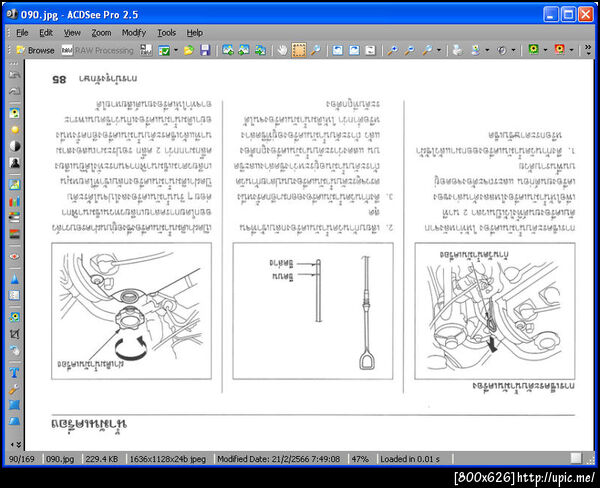This screenshot has width=600, height=488.
Task: Show more toolbar buttons via double chevron
Action: point(588,49)
